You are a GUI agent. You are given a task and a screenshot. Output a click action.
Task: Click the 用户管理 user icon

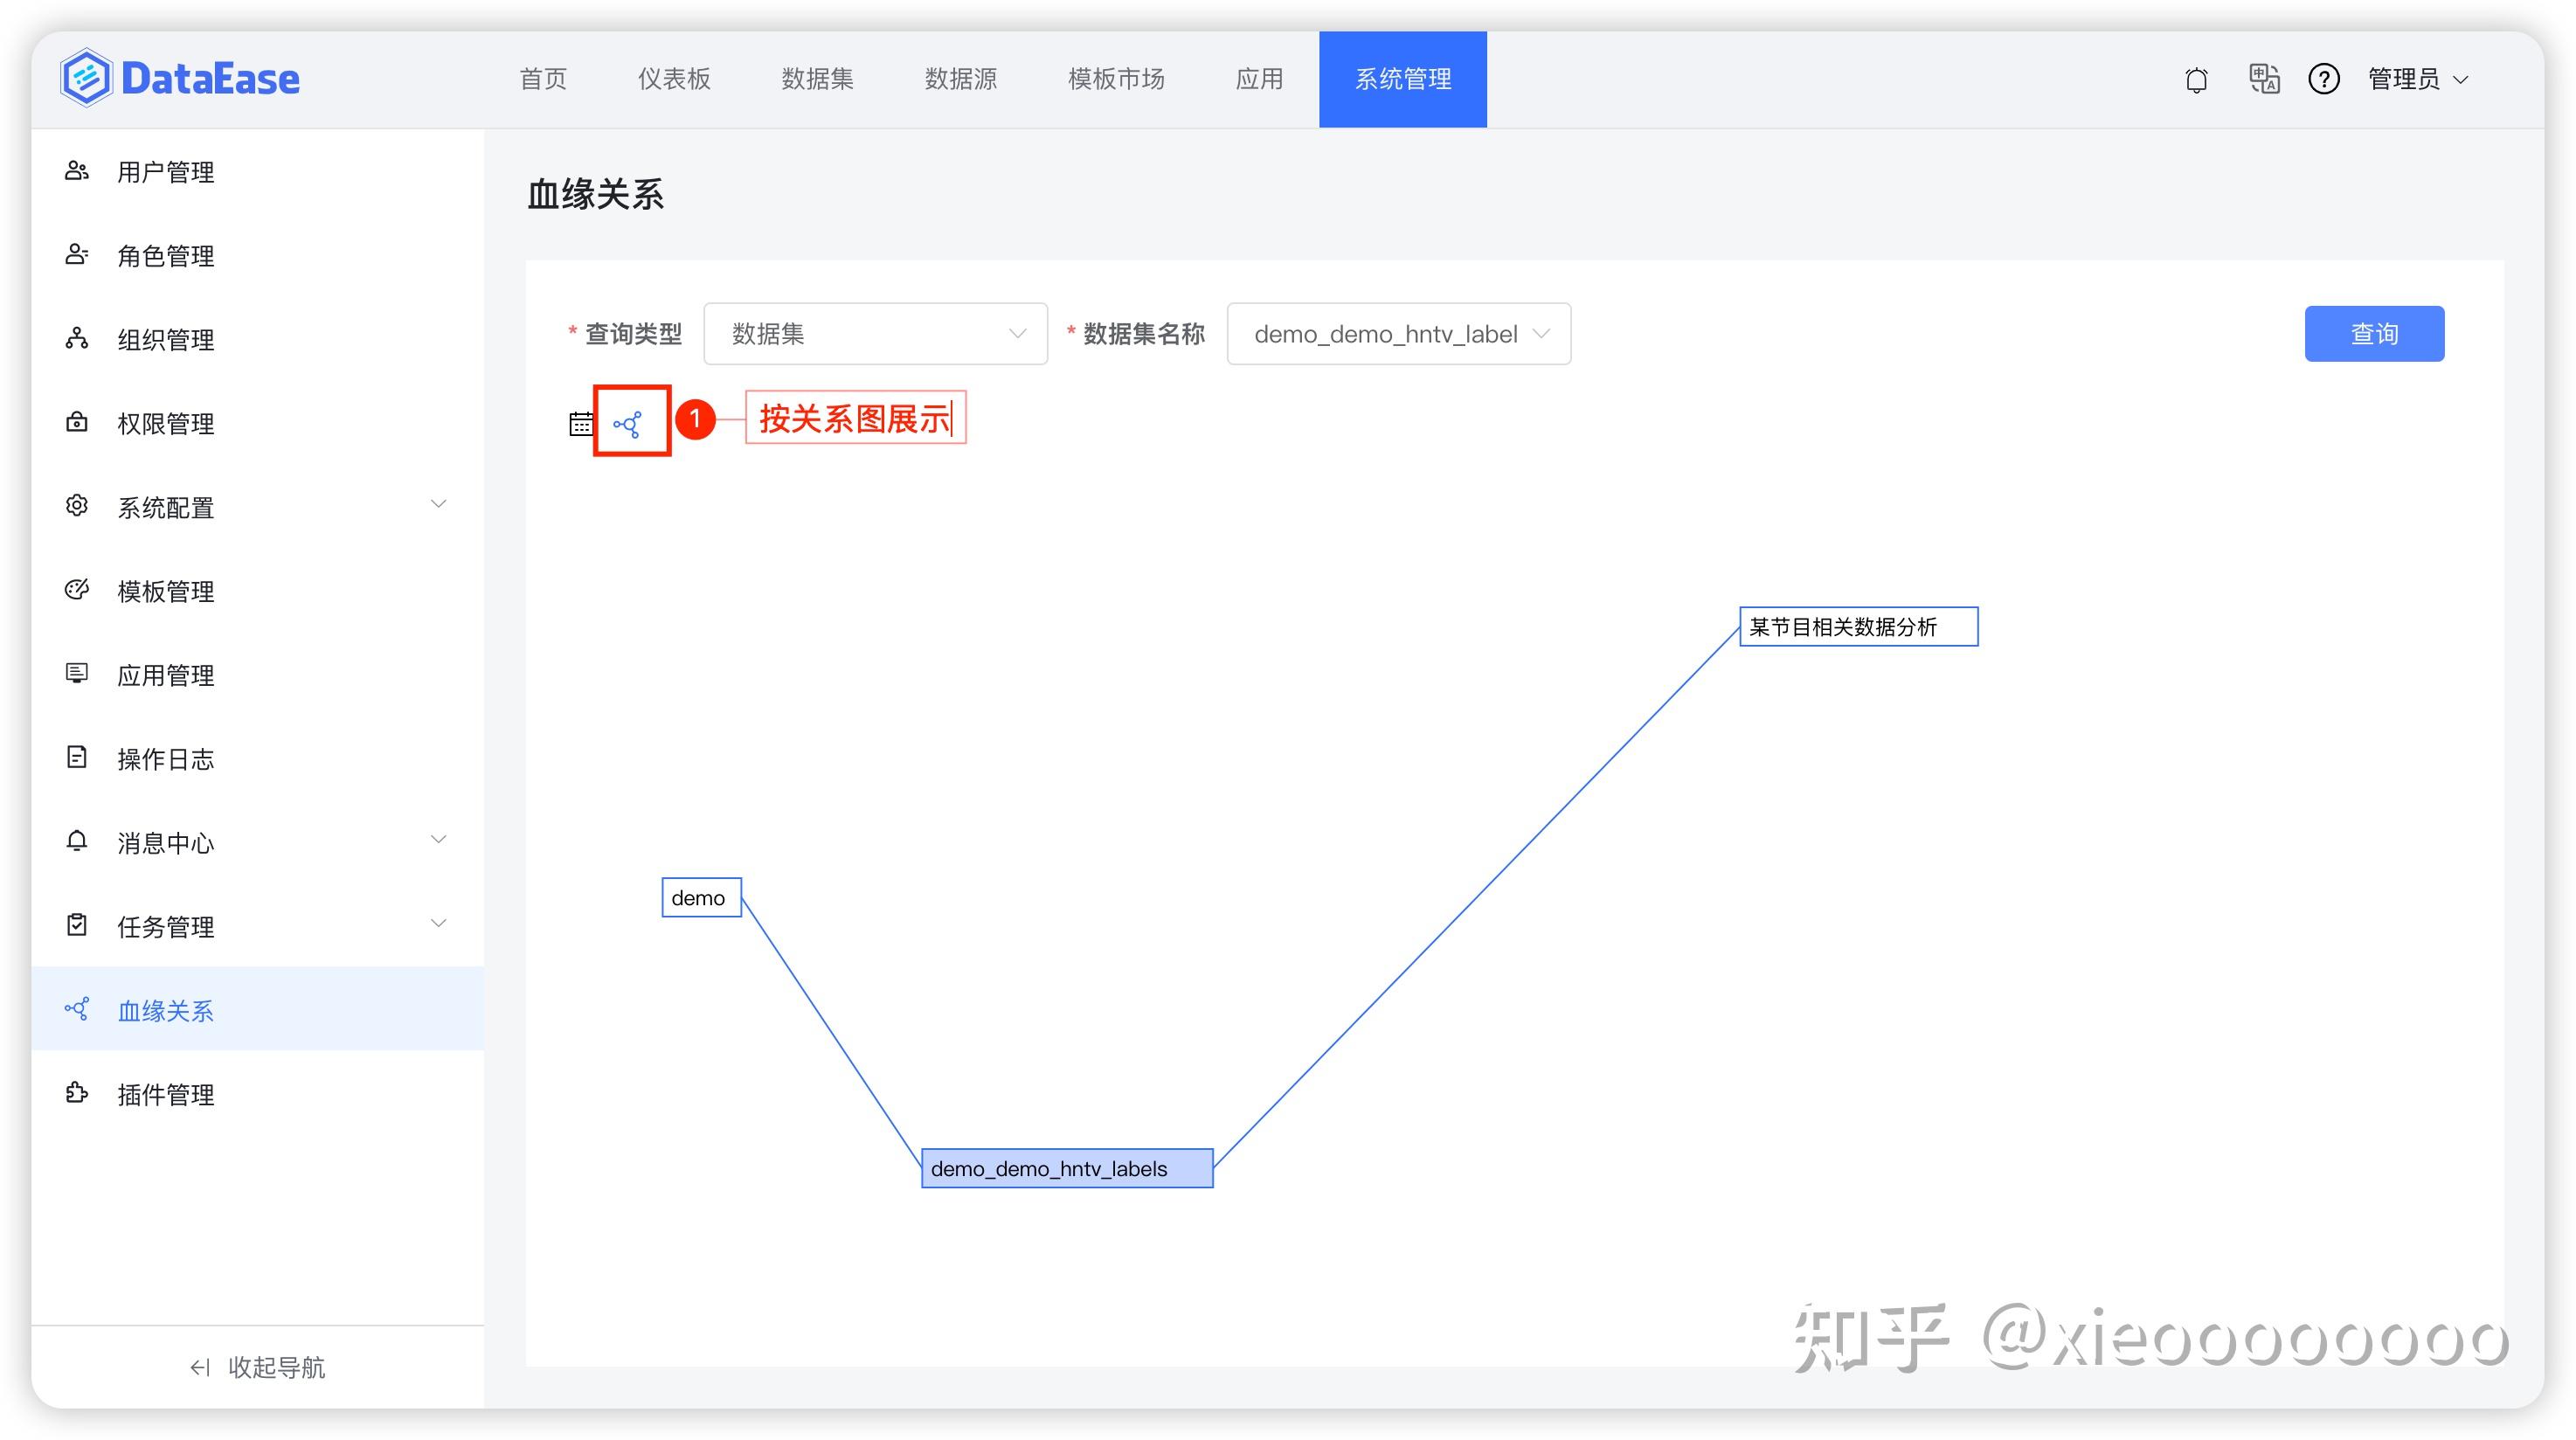point(77,171)
